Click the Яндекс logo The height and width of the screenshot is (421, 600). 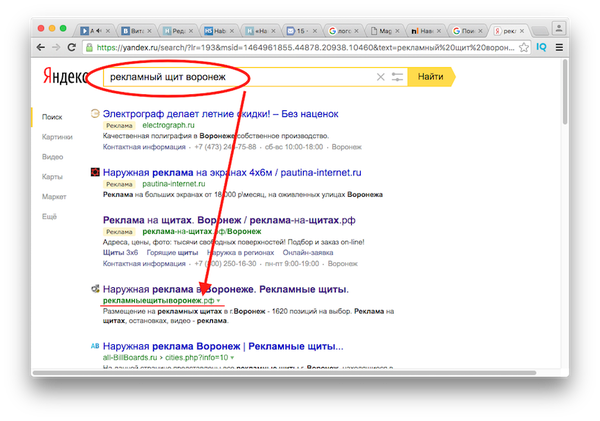pos(65,76)
